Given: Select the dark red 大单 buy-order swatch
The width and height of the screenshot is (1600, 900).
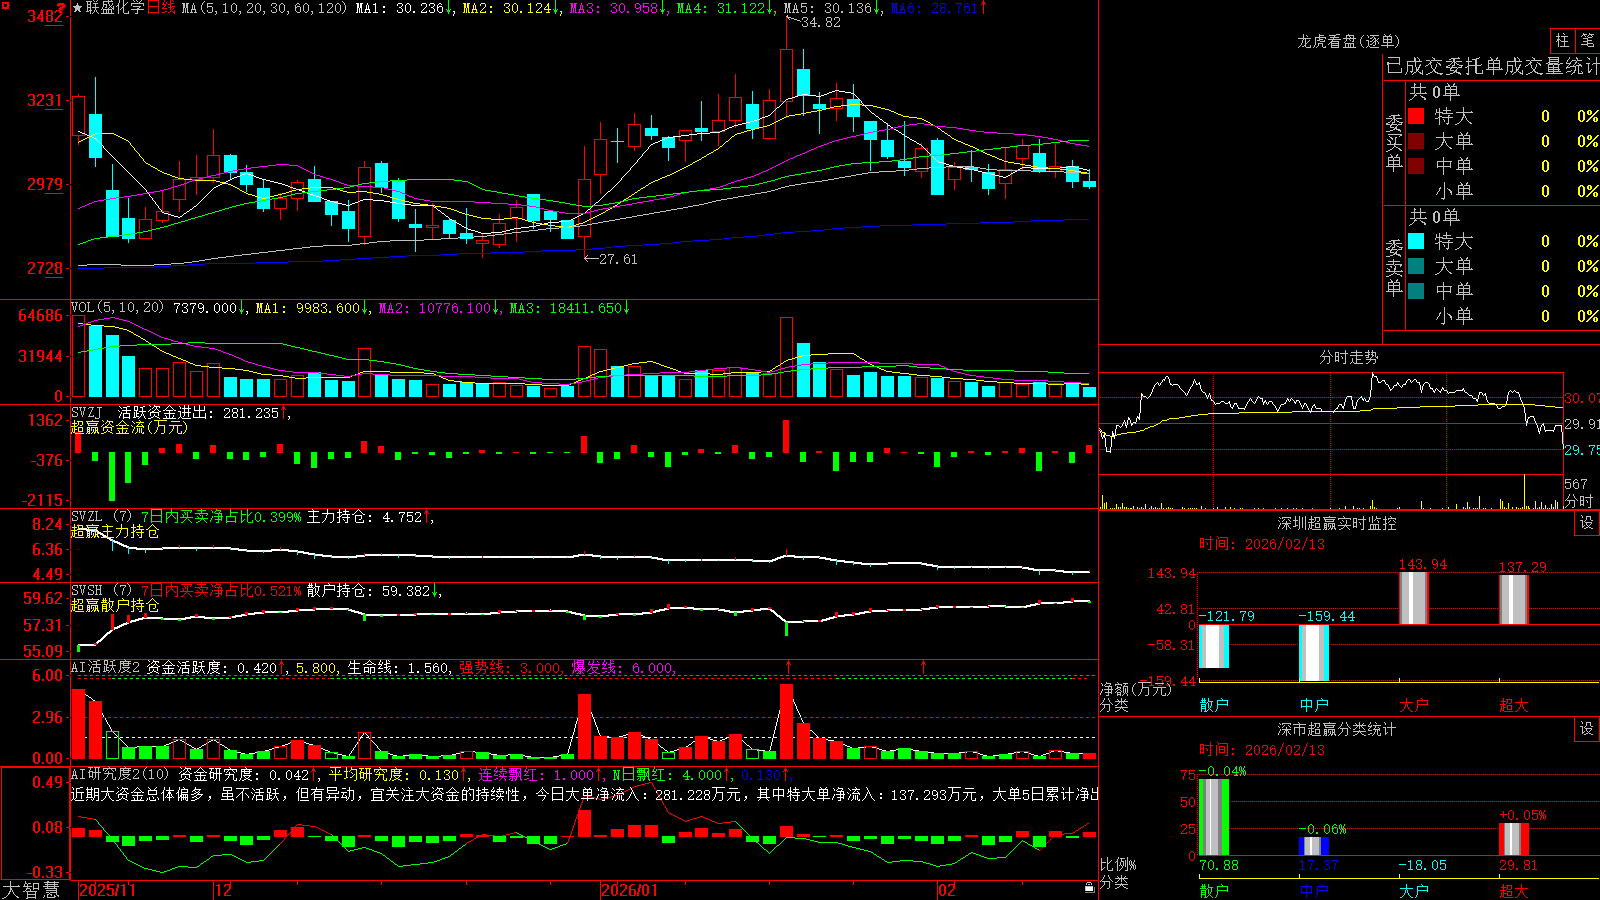Looking at the screenshot, I should pos(1416,141).
